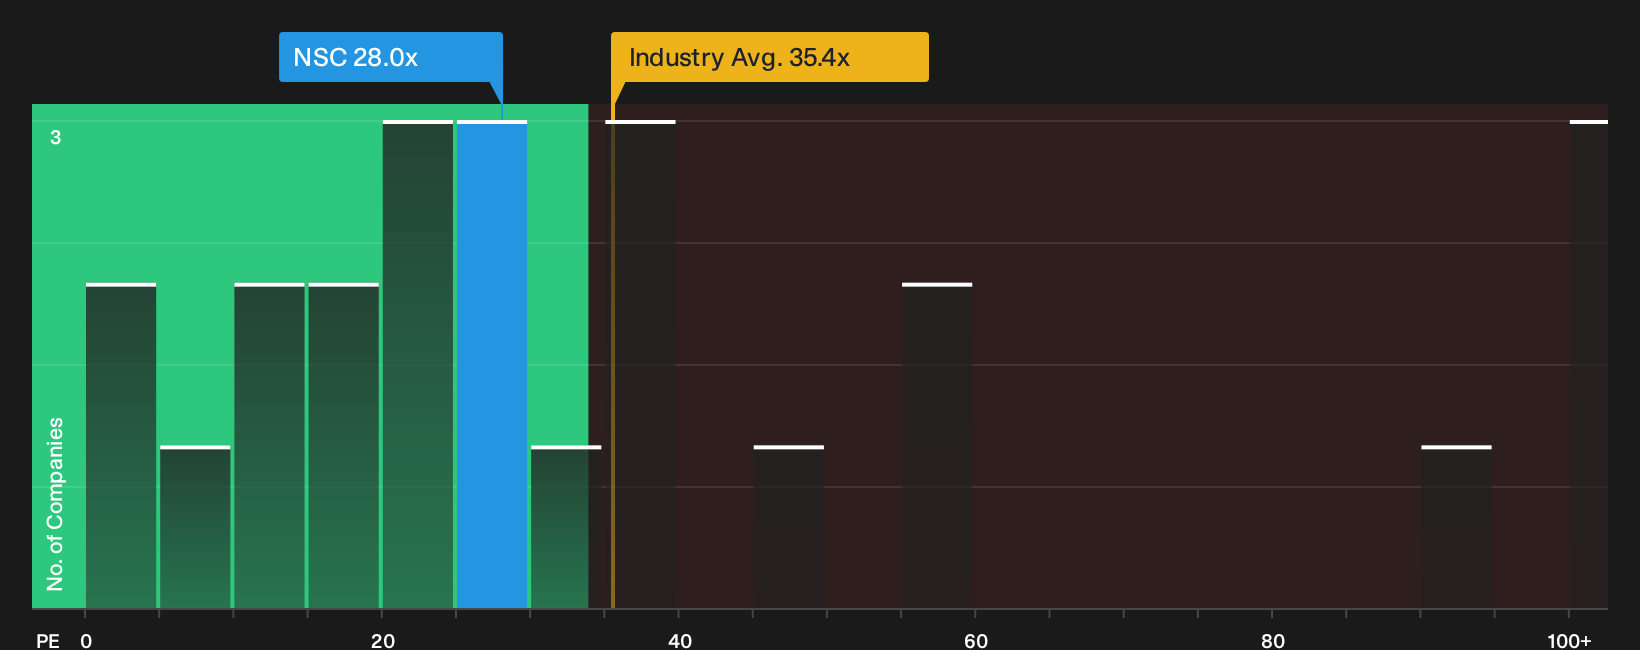Select the bar for PE 5 to 10
Image resolution: width=1640 pixels, height=650 pixels.
(195, 527)
